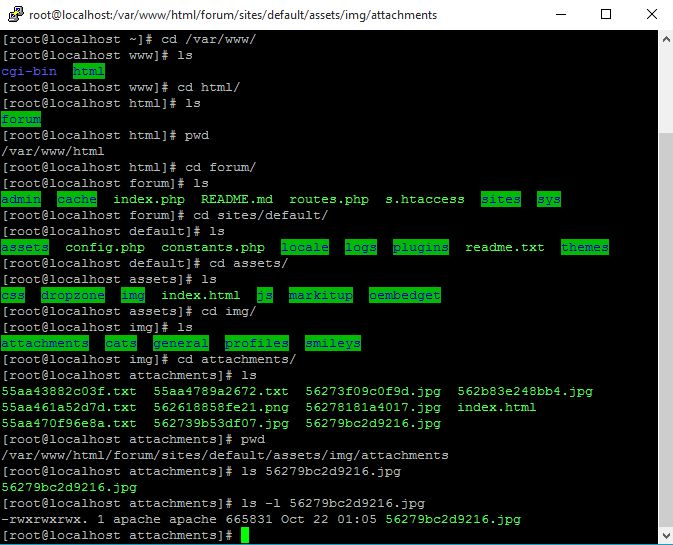Select the highlighted logs directory
Image resolution: width=673 pixels, height=545 pixels.
(x=361, y=247)
